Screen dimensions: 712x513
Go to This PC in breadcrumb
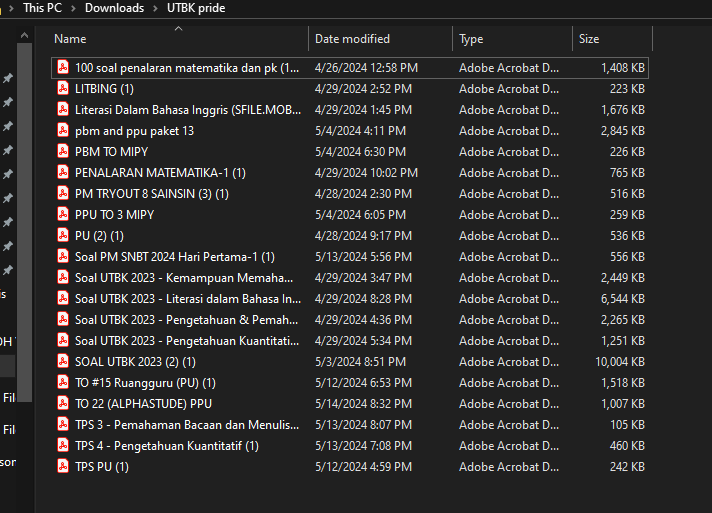(42, 8)
